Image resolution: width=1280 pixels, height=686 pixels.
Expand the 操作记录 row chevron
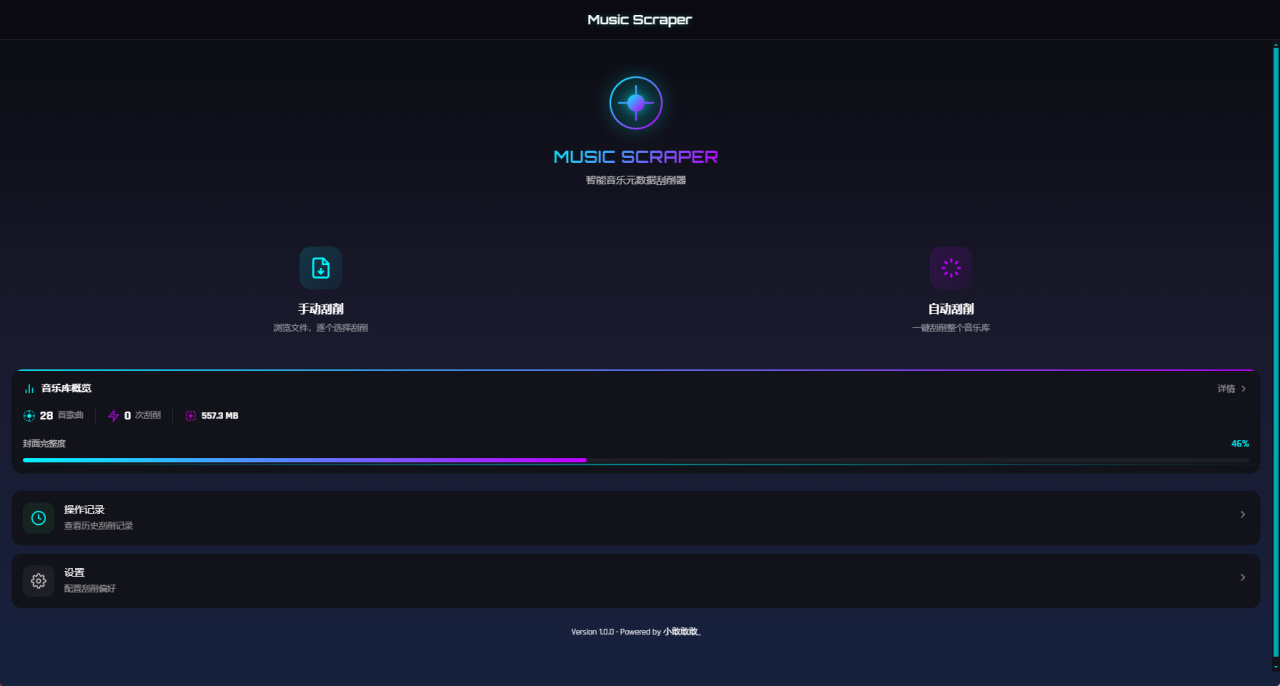point(1243,515)
